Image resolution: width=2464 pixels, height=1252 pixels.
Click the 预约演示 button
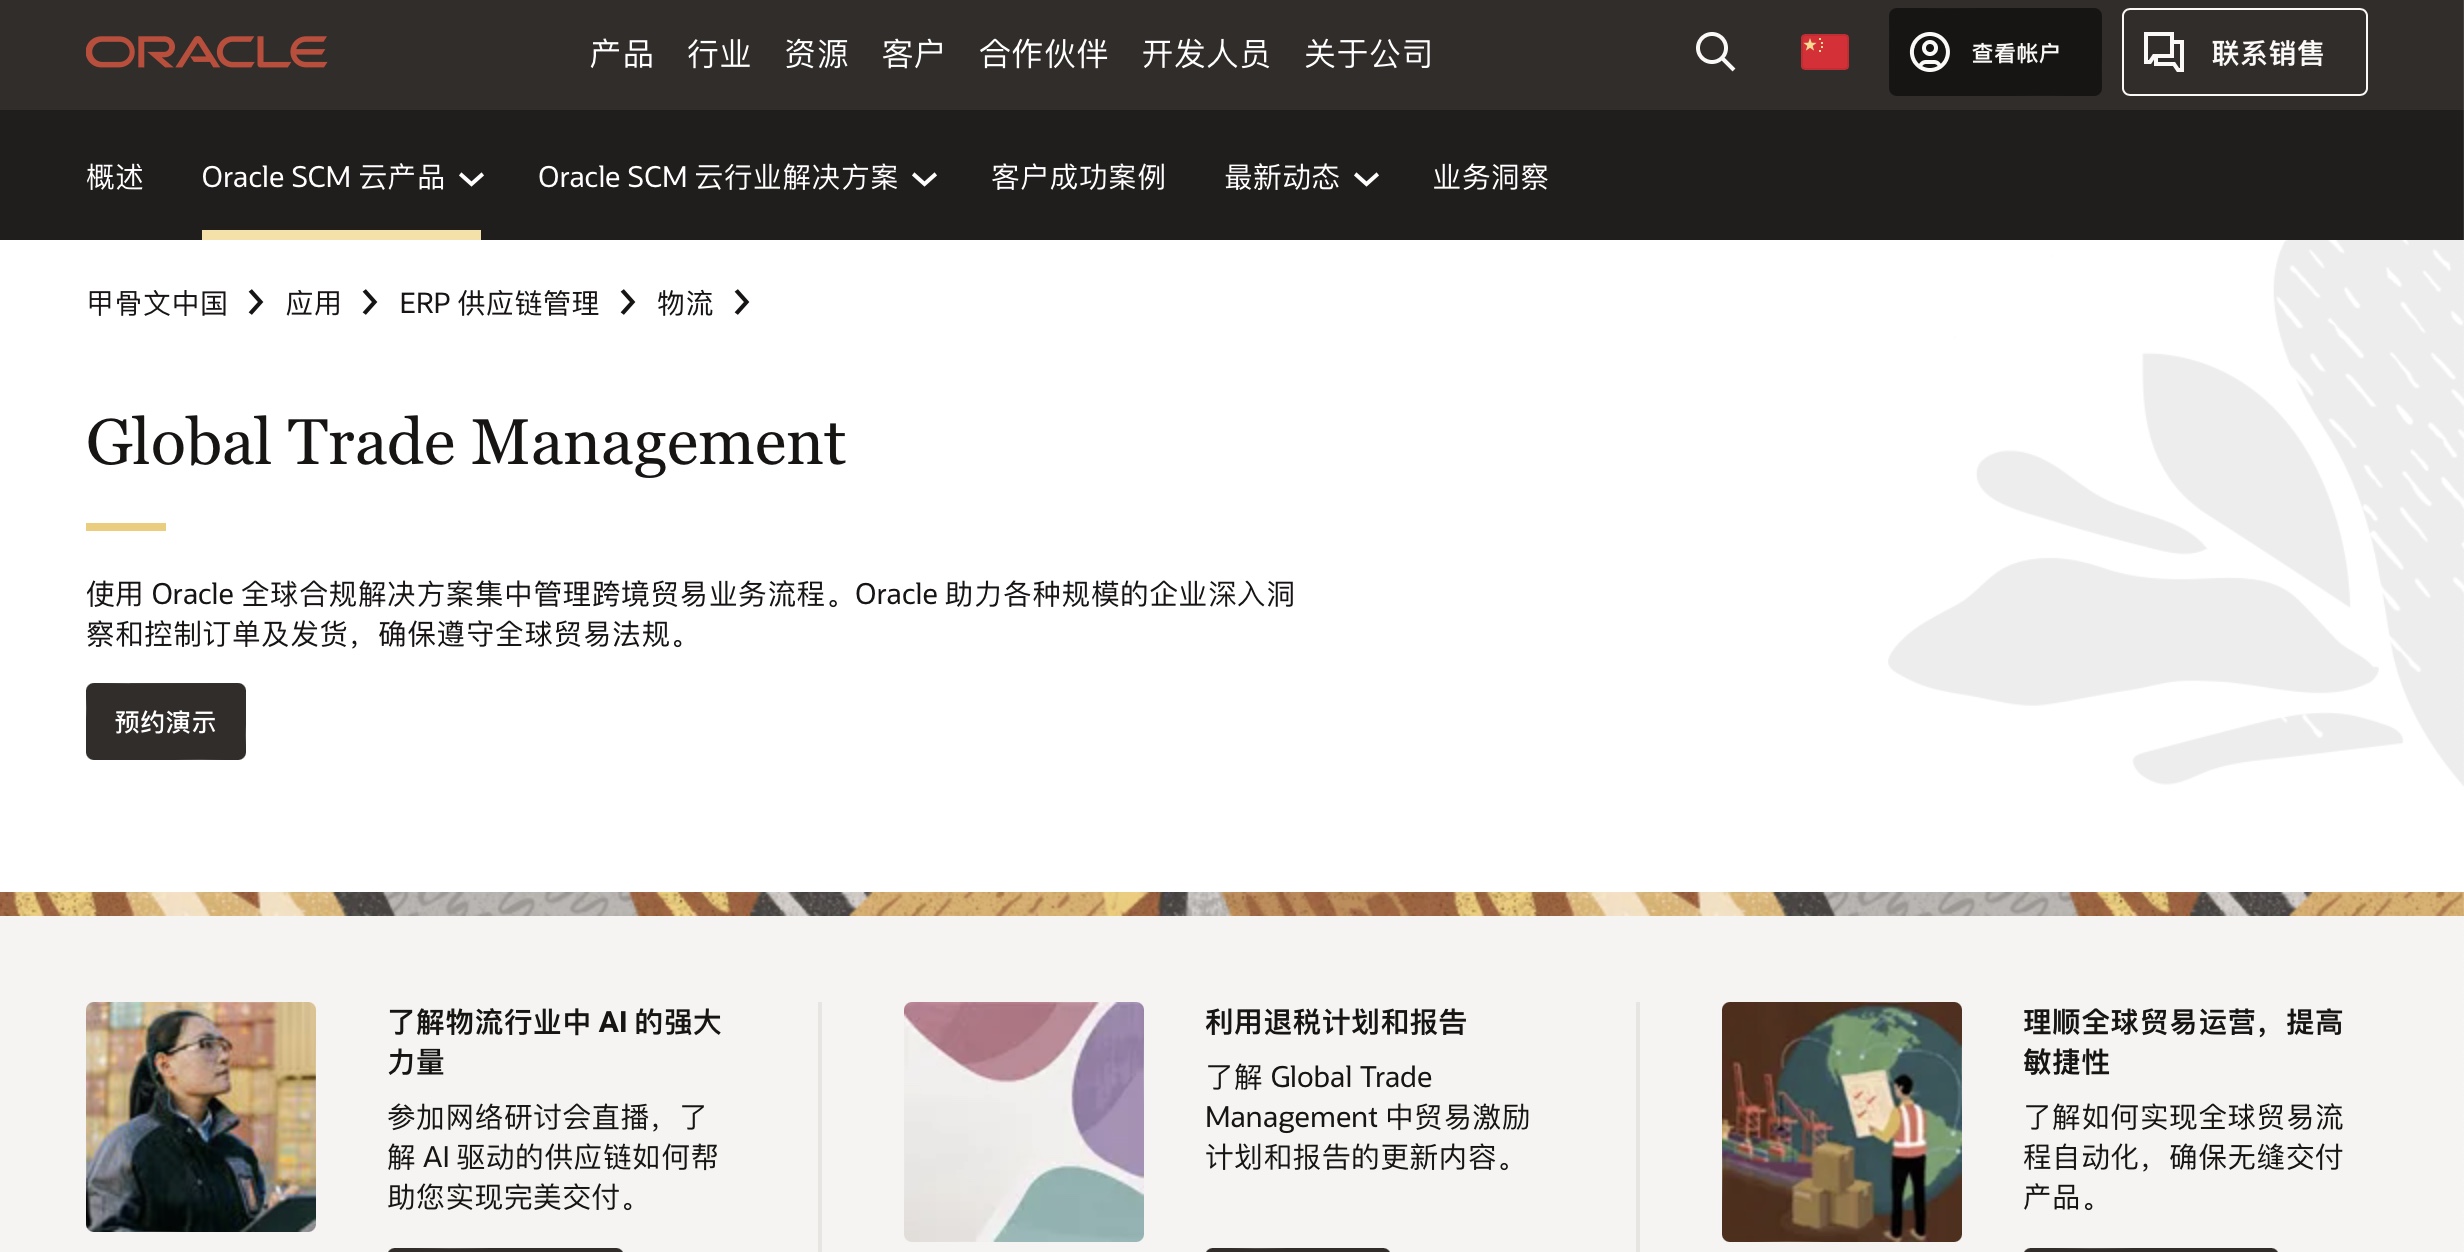(166, 721)
